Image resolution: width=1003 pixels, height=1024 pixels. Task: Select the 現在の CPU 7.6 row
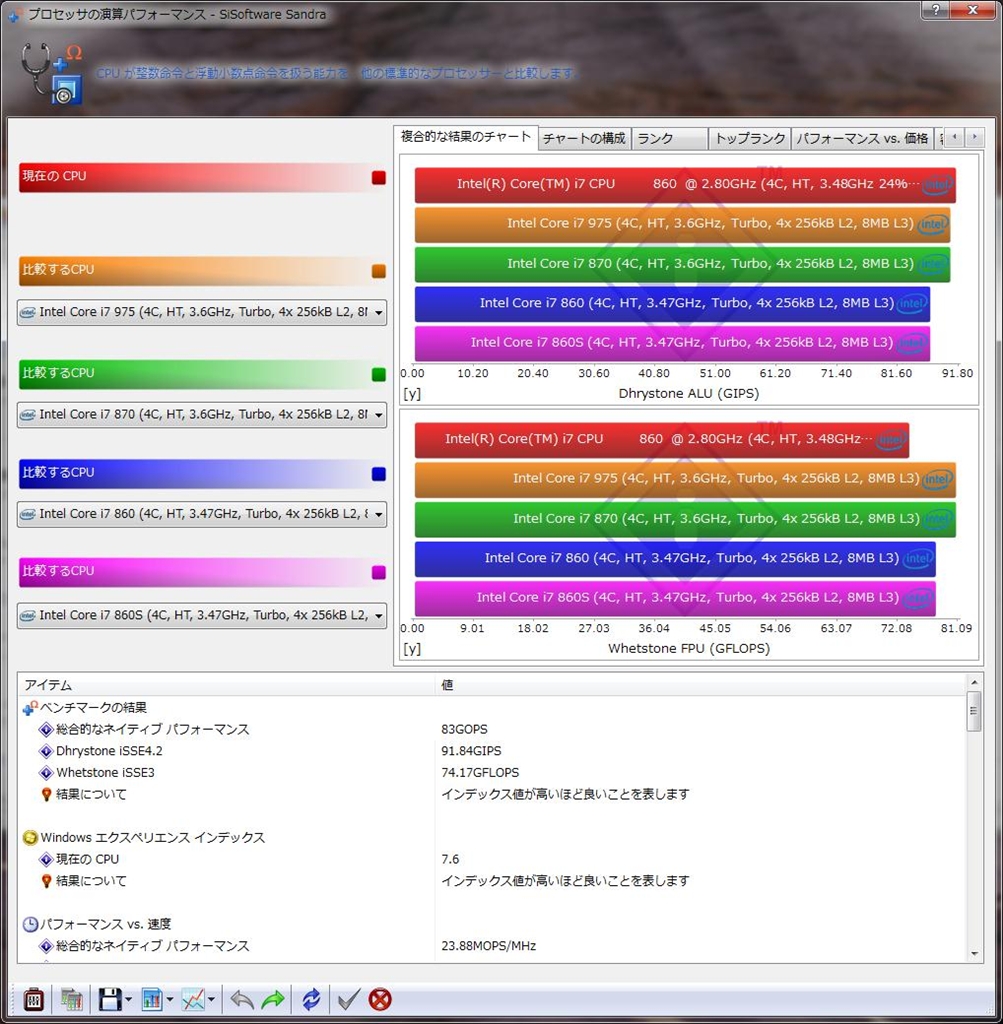click(x=492, y=859)
